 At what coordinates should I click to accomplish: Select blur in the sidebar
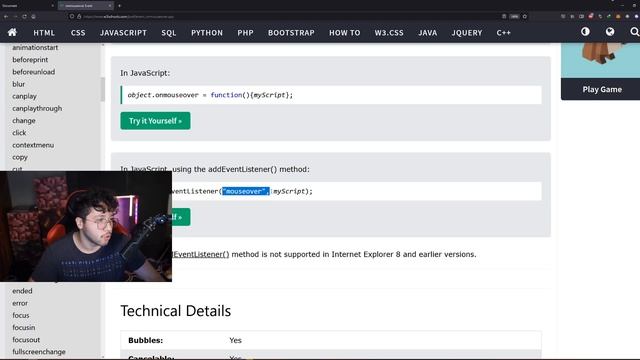coord(18,84)
